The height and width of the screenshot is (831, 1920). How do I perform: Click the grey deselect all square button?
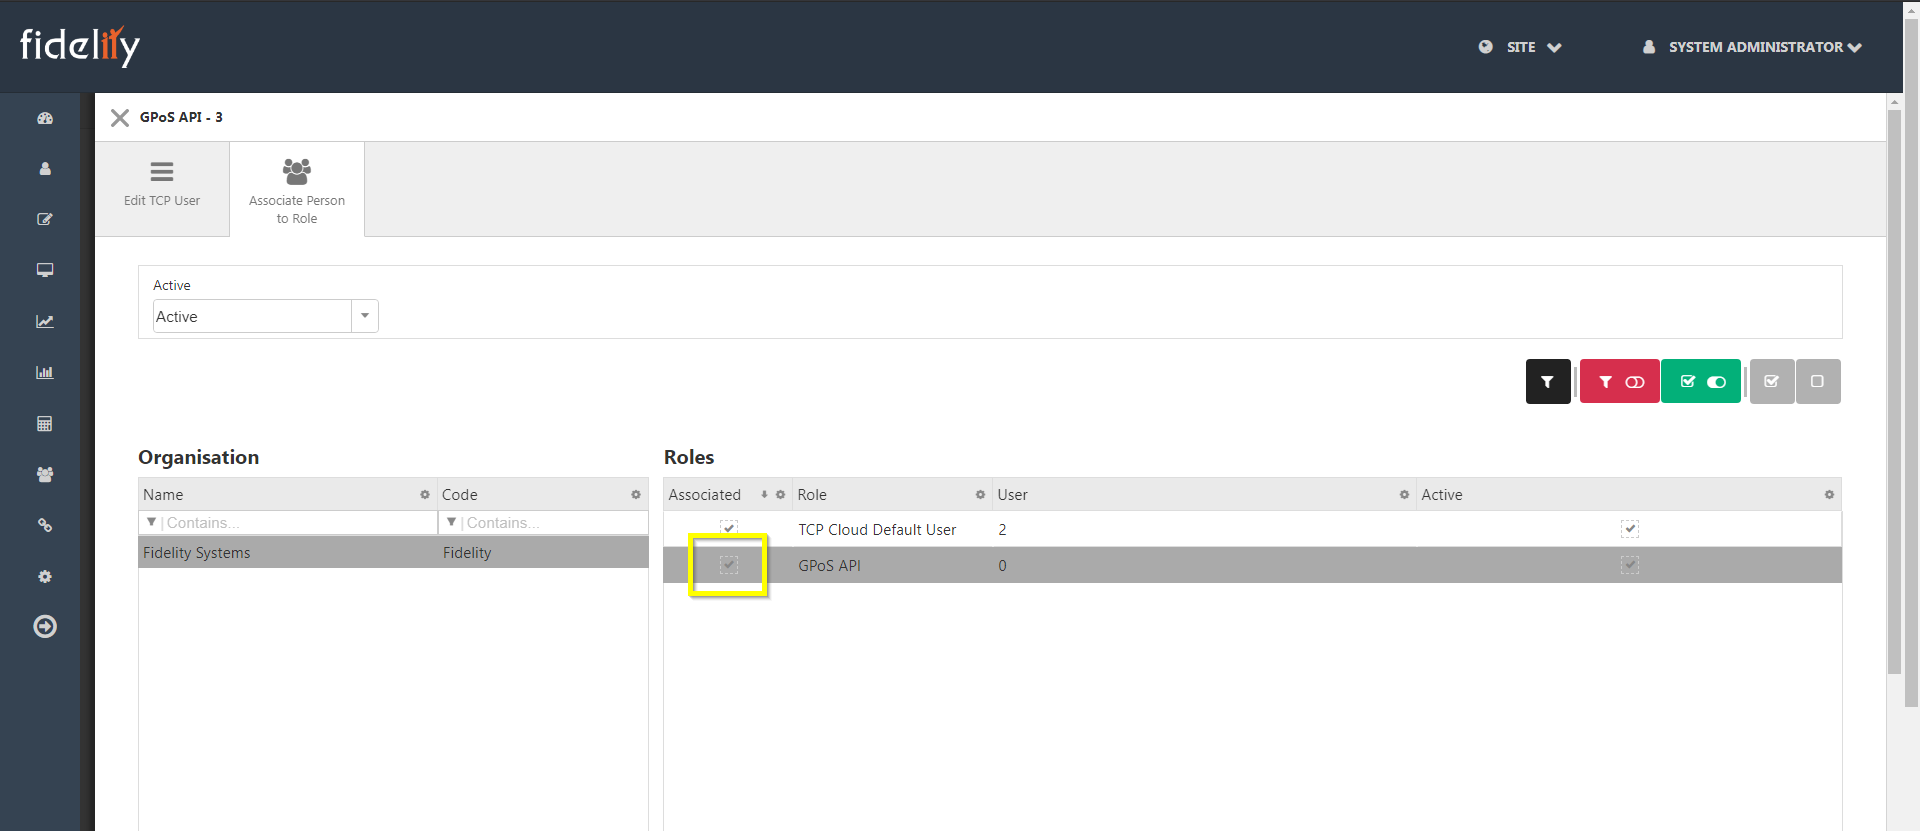click(1818, 381)
